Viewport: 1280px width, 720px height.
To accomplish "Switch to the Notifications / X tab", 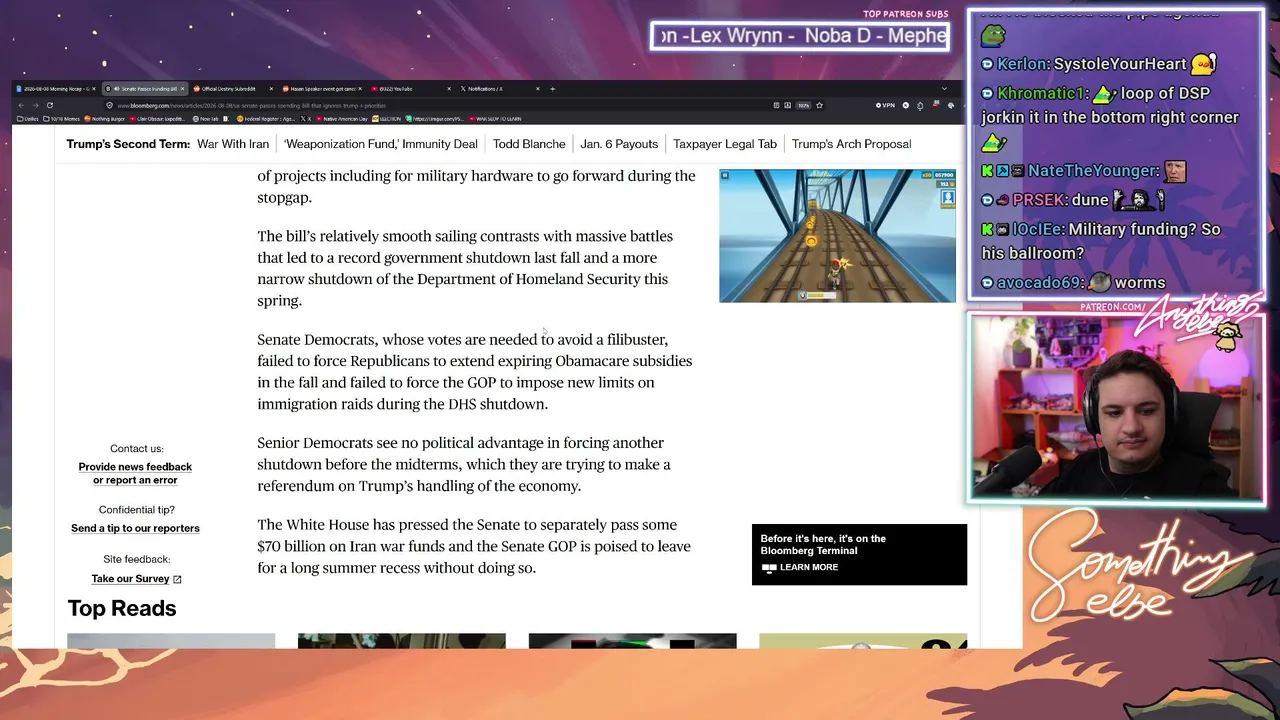I will (498, 89).
